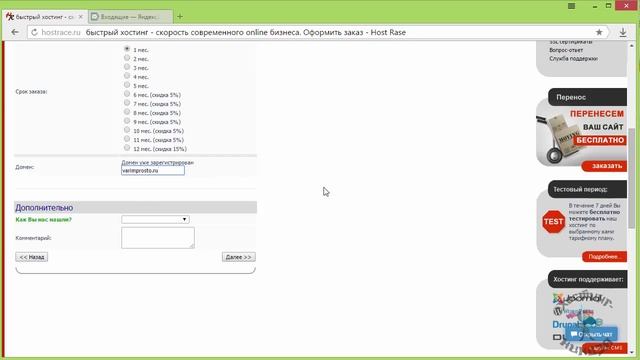Pick 11 мес. (скидка 5%) option

[127, 139]
